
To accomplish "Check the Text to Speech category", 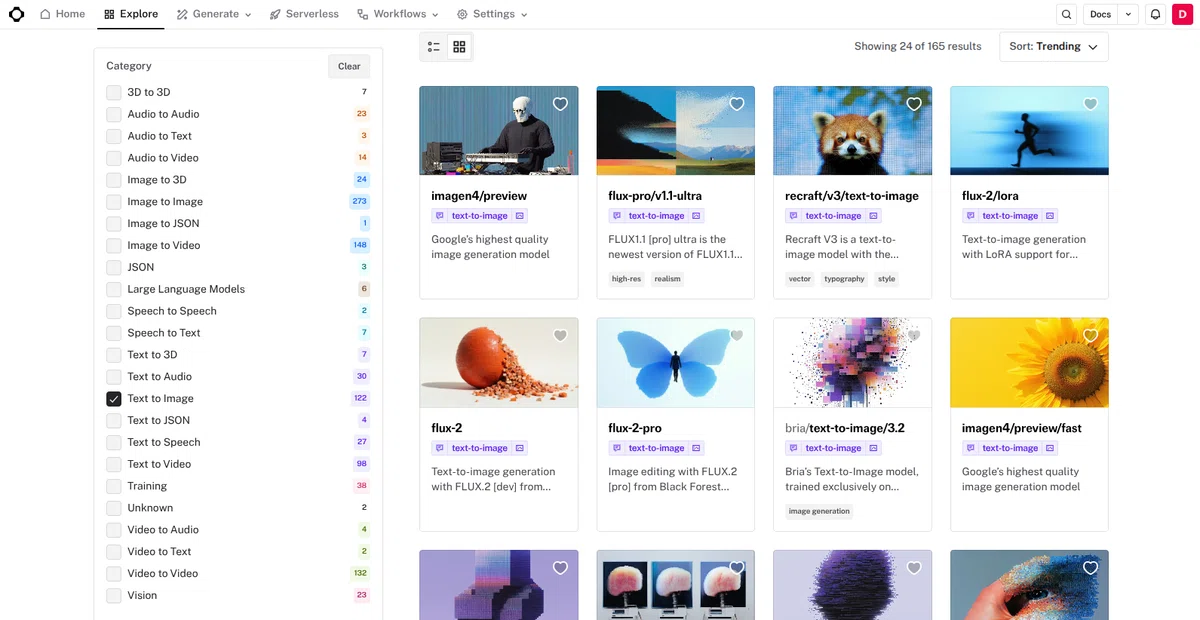I will [x=114, y=442].
